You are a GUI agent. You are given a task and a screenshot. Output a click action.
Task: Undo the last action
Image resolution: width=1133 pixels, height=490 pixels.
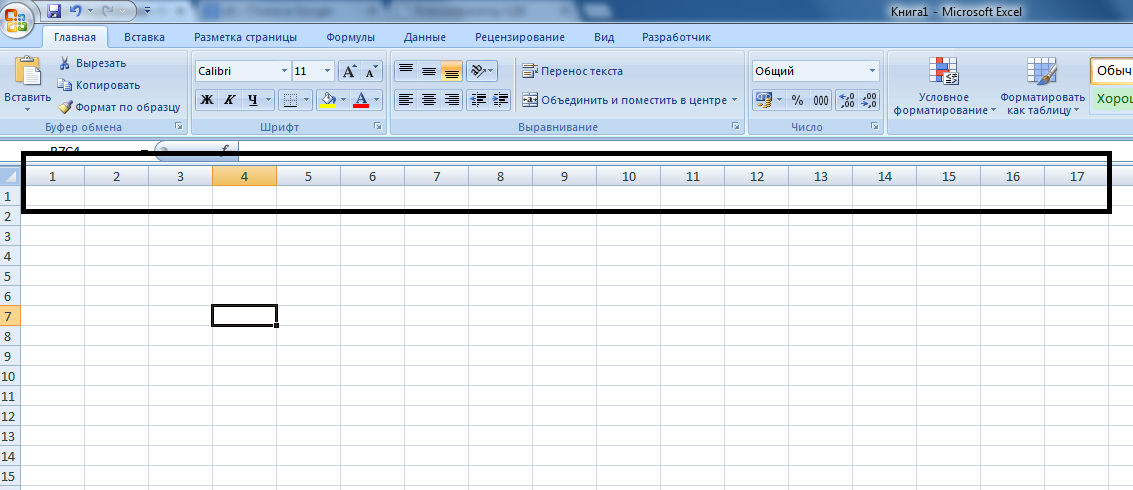74,11
